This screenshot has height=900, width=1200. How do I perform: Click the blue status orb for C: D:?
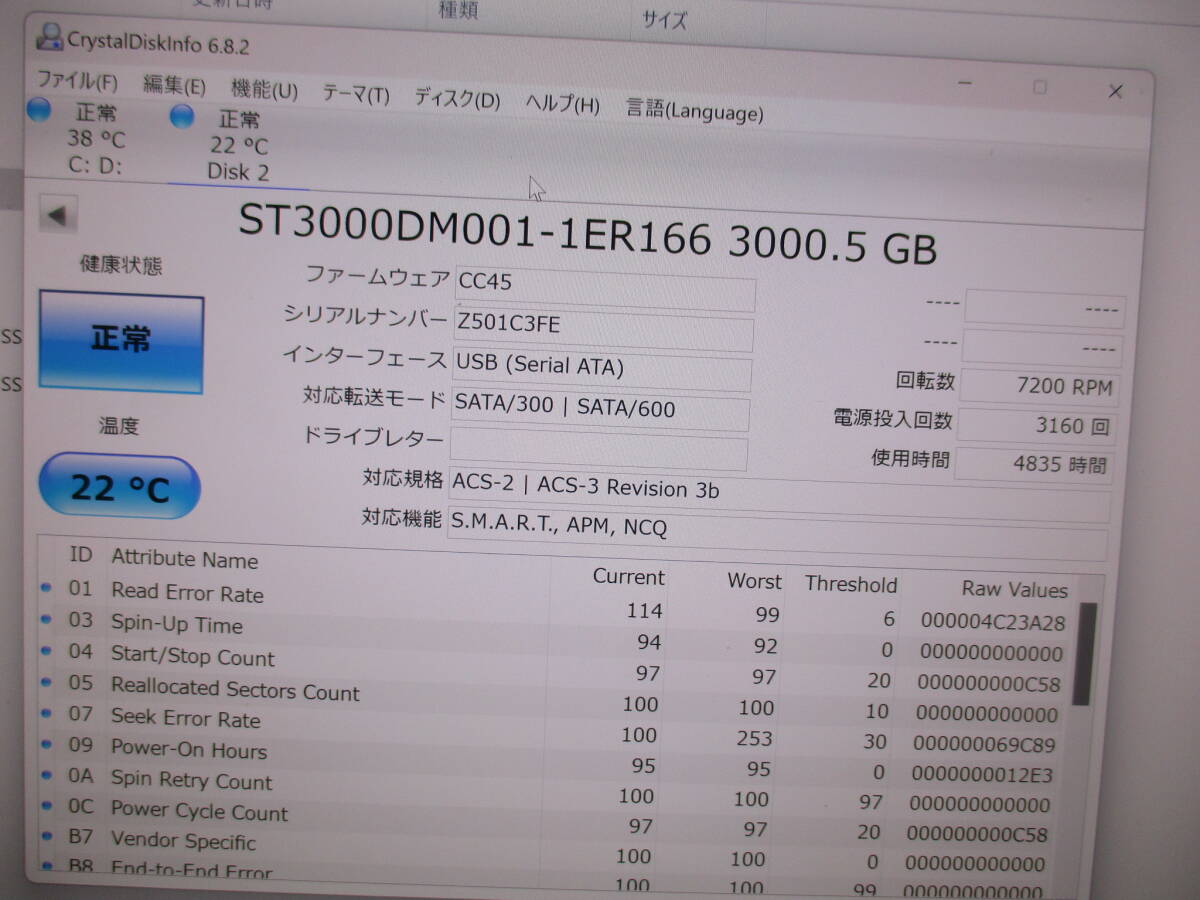click(39, 109)
